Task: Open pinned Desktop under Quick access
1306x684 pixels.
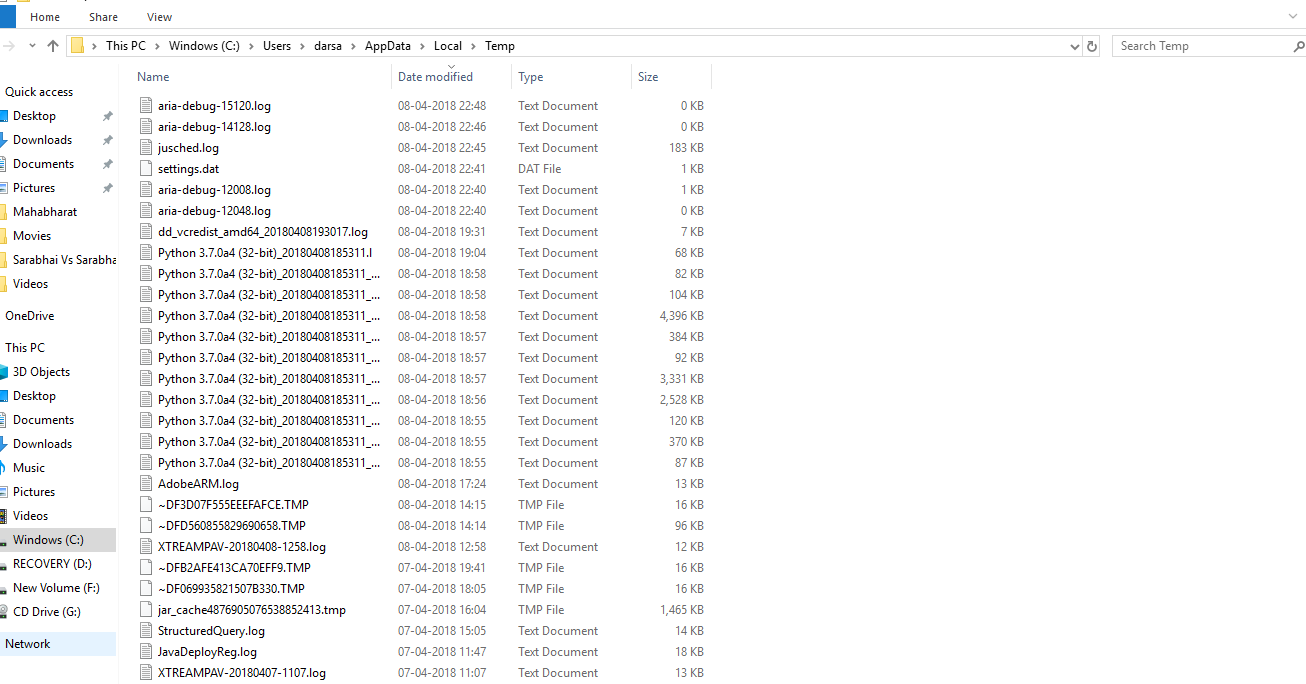Action: coord(34,116)
